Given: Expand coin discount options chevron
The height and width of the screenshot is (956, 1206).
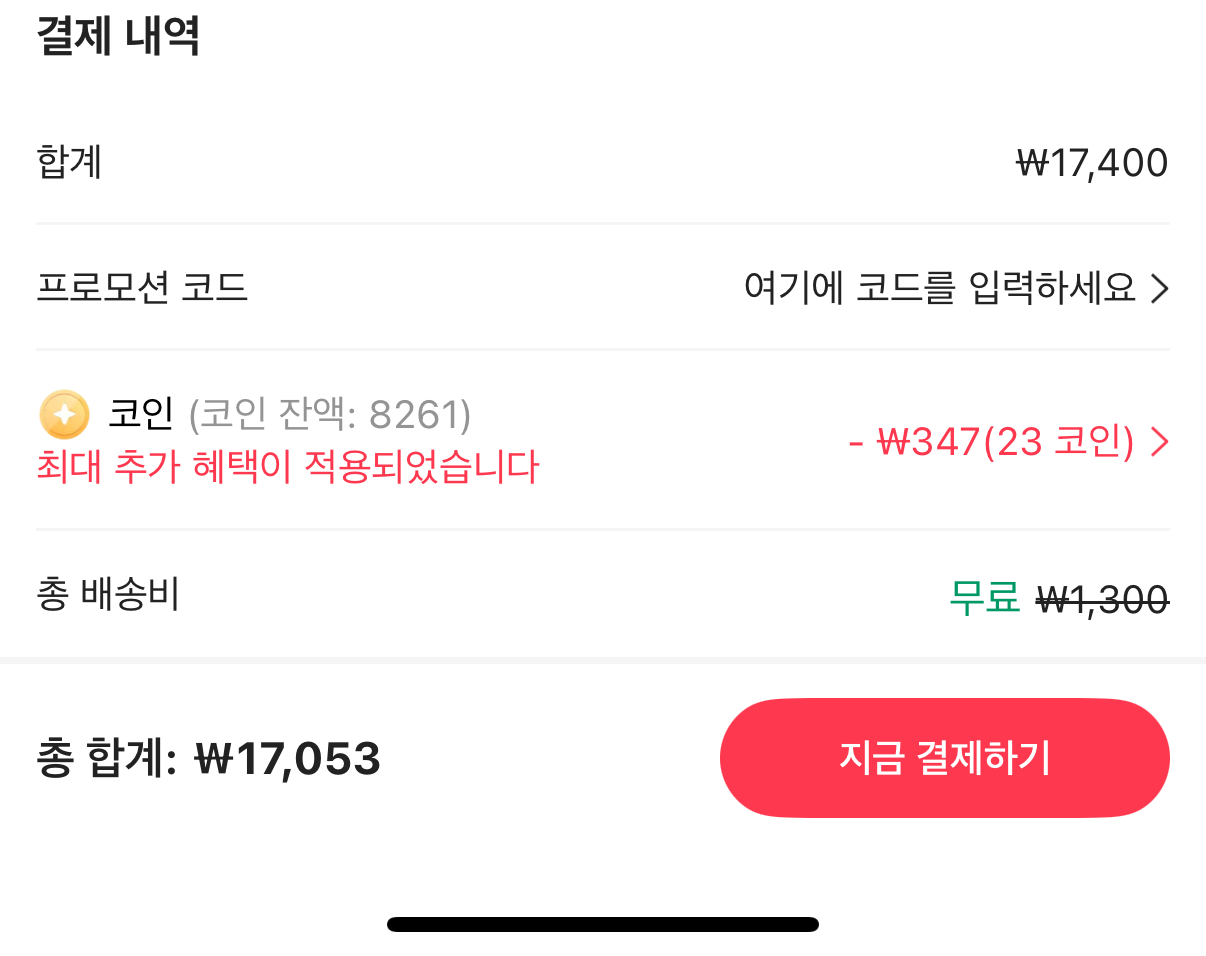Looking at the screenshot, I should point(1159,442).
